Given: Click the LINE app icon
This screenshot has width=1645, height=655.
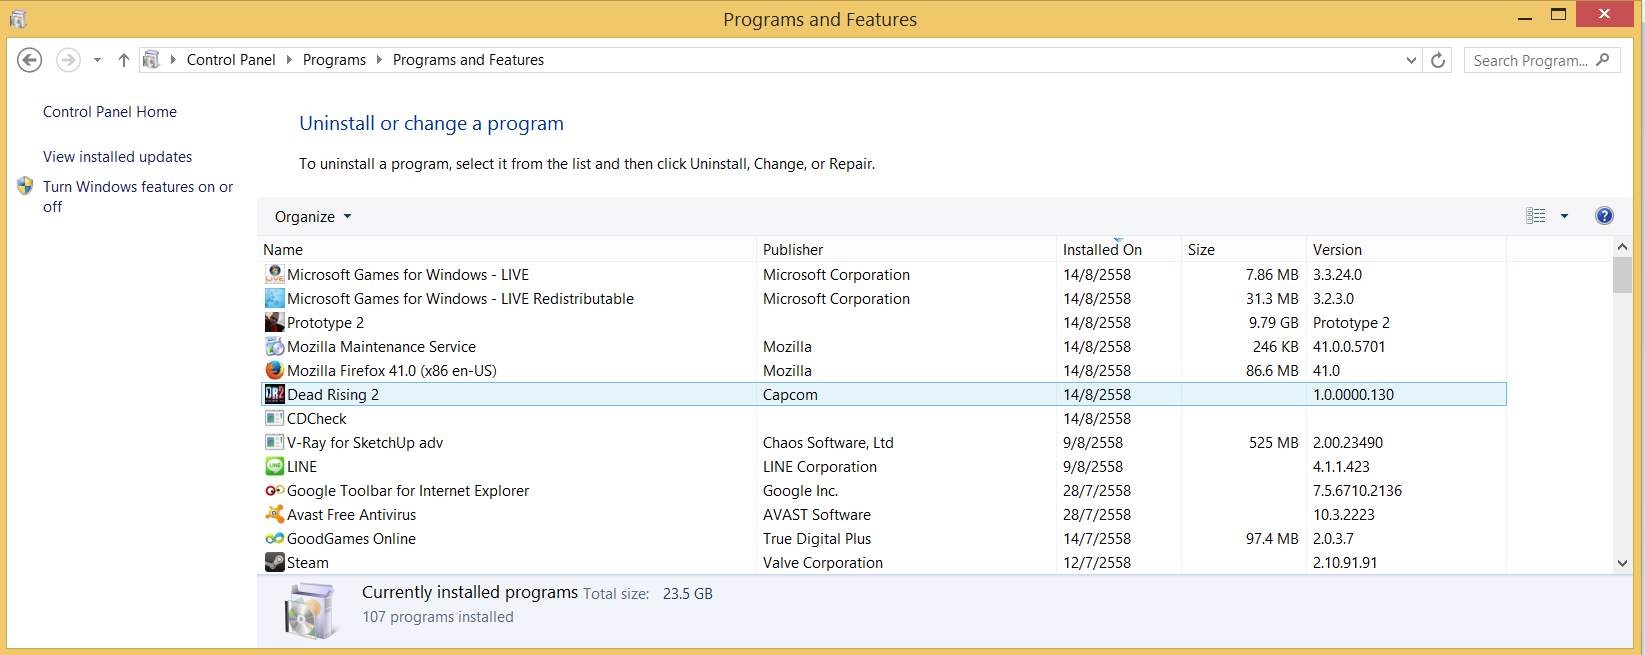Looking at the screenshot, I should (274, 467).
